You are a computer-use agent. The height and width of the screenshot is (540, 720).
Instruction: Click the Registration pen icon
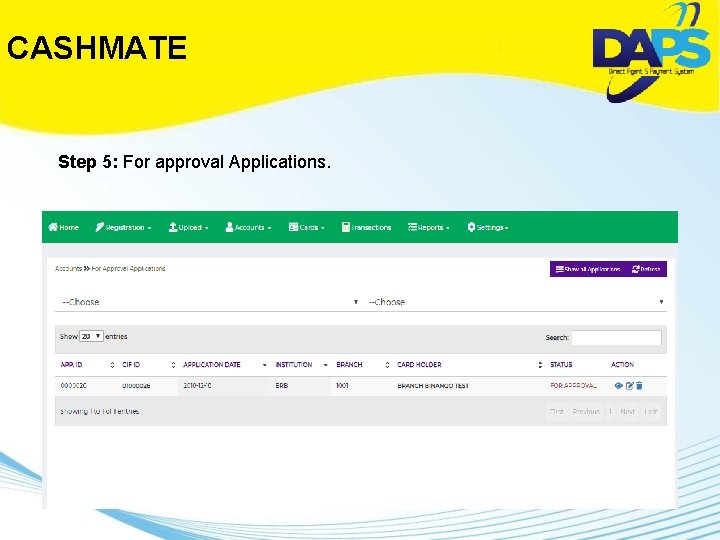100,227
